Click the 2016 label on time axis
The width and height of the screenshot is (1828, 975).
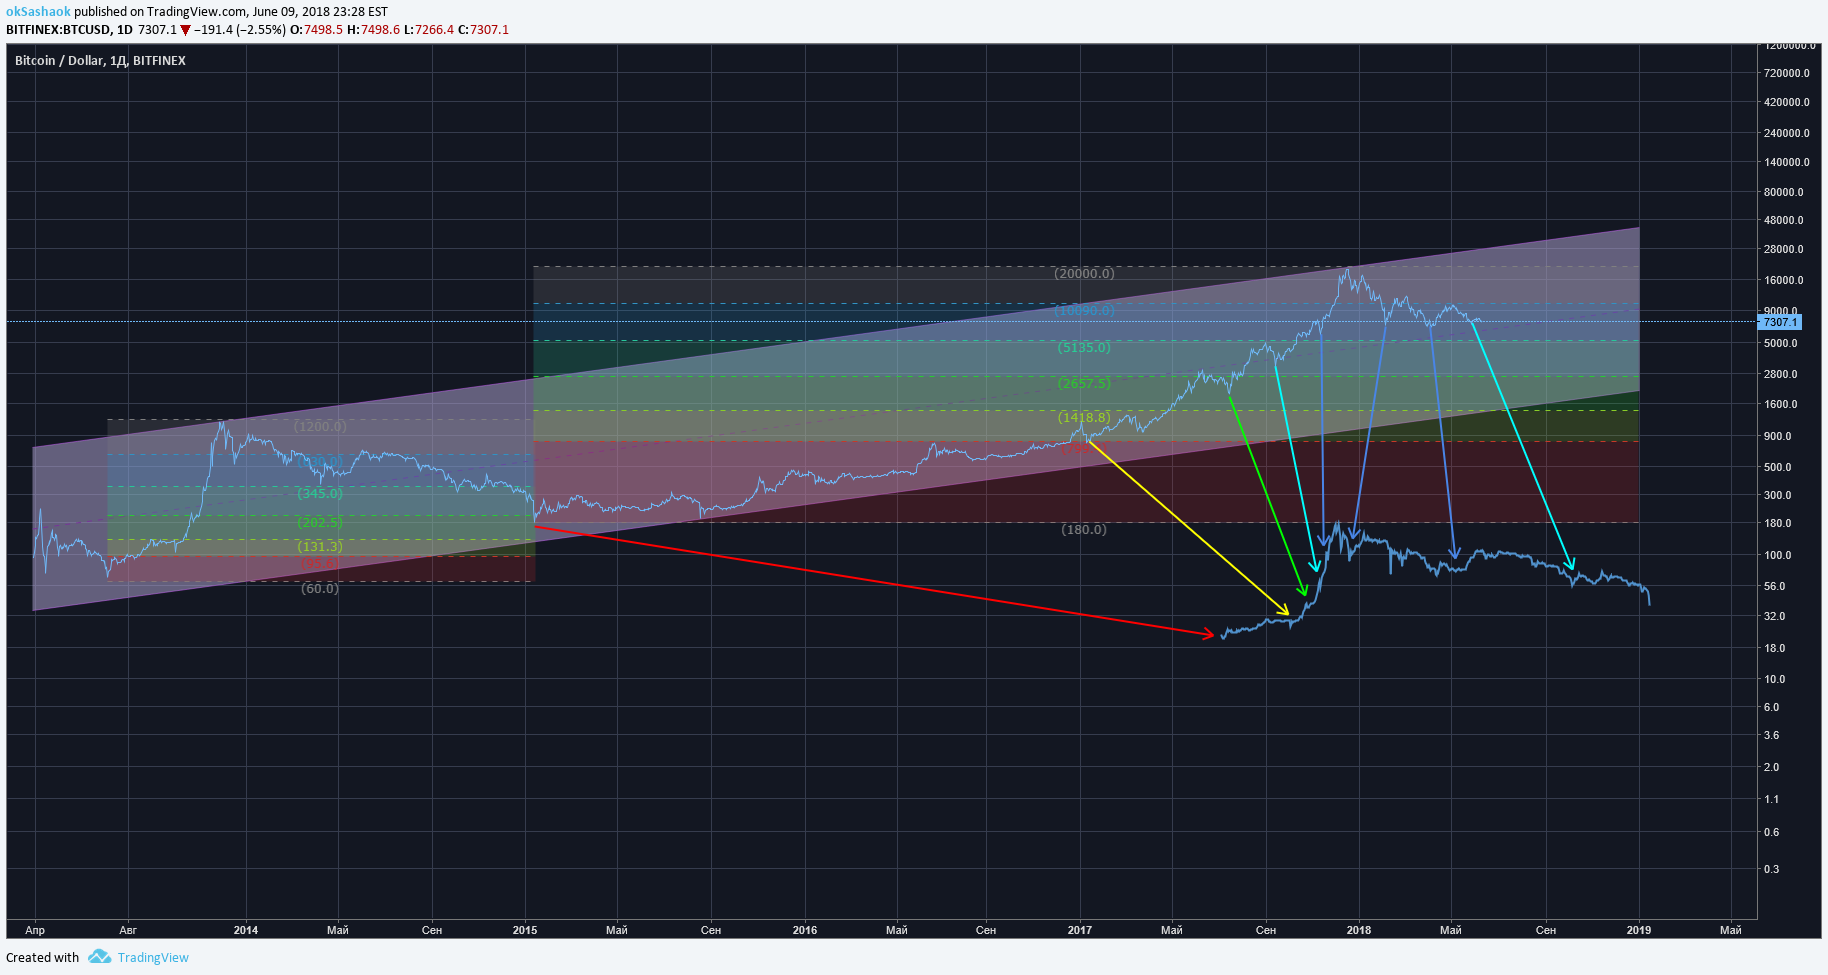pos(805,930)
